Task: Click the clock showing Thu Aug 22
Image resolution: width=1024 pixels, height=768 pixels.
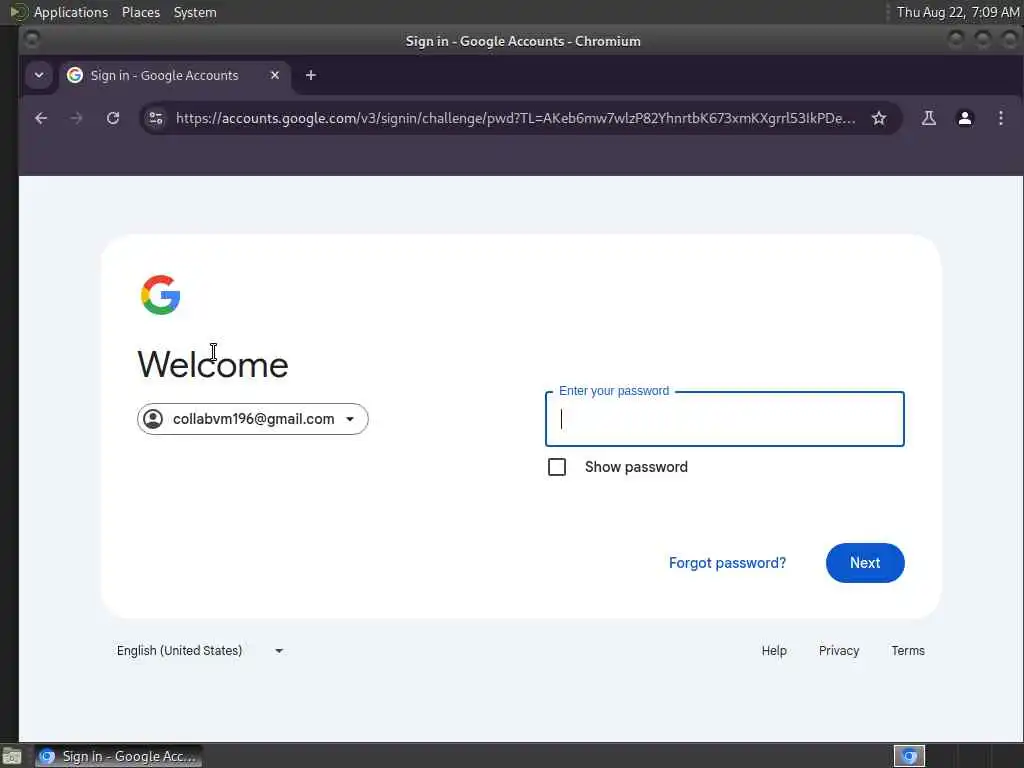Action: coord(957,12)
